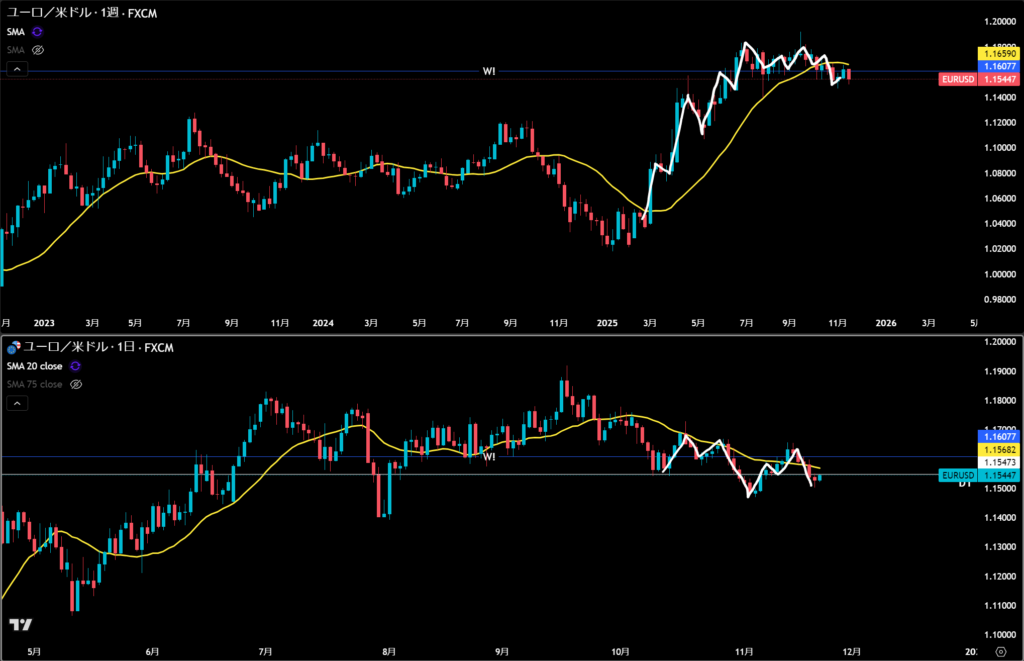Click the TradingView logo in the bottom-left
The width and height of the screenshot is (1024, 661).
20,625
